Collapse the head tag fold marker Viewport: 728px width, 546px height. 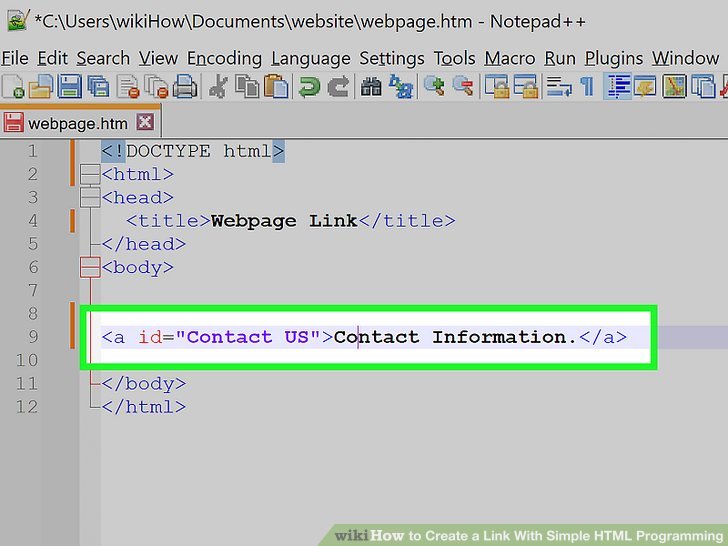pyautogui.click(x=90, y=198)
